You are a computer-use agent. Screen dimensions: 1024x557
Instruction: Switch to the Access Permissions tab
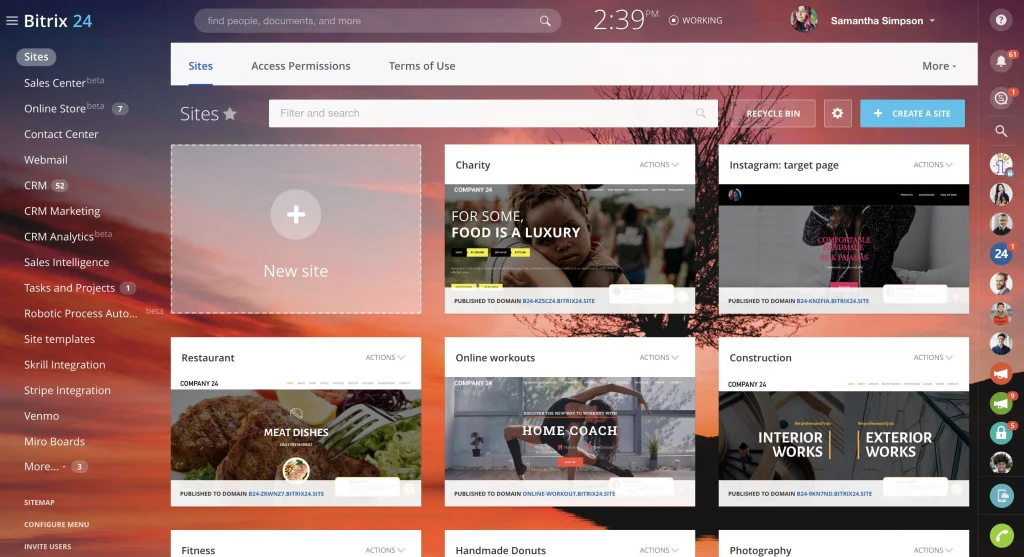pos(301,66)
